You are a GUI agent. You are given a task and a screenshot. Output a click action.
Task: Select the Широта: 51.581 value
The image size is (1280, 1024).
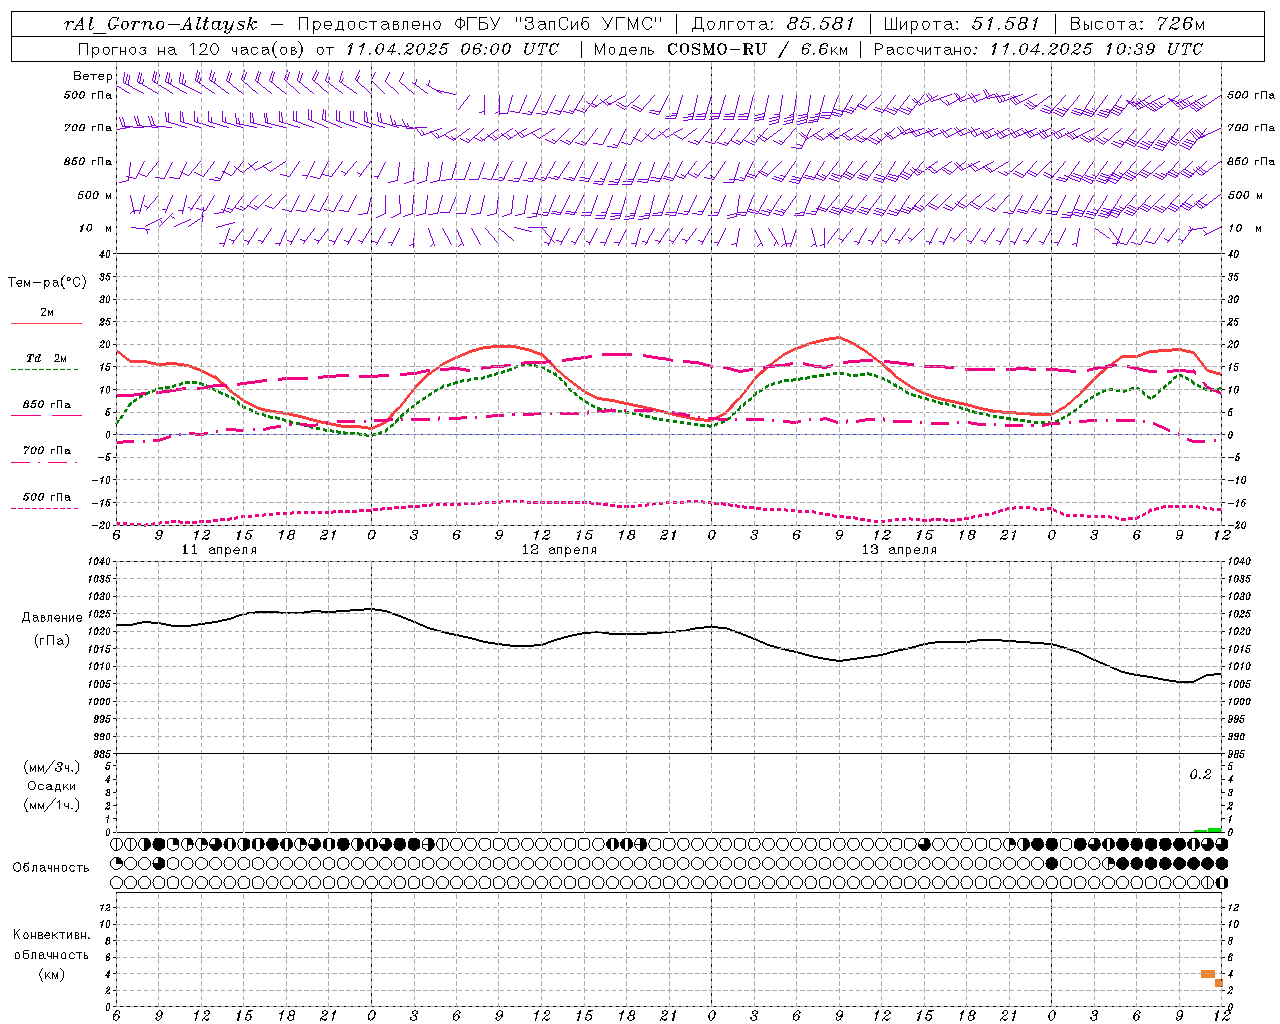pyautogui.click(x=962, y=24)
